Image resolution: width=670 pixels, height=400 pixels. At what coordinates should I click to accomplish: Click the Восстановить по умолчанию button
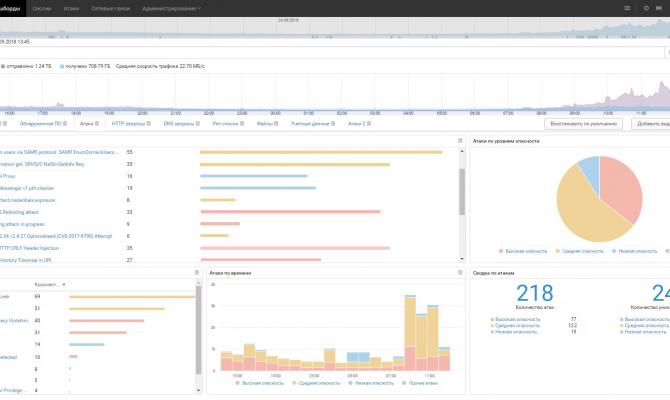coord(583,124)
